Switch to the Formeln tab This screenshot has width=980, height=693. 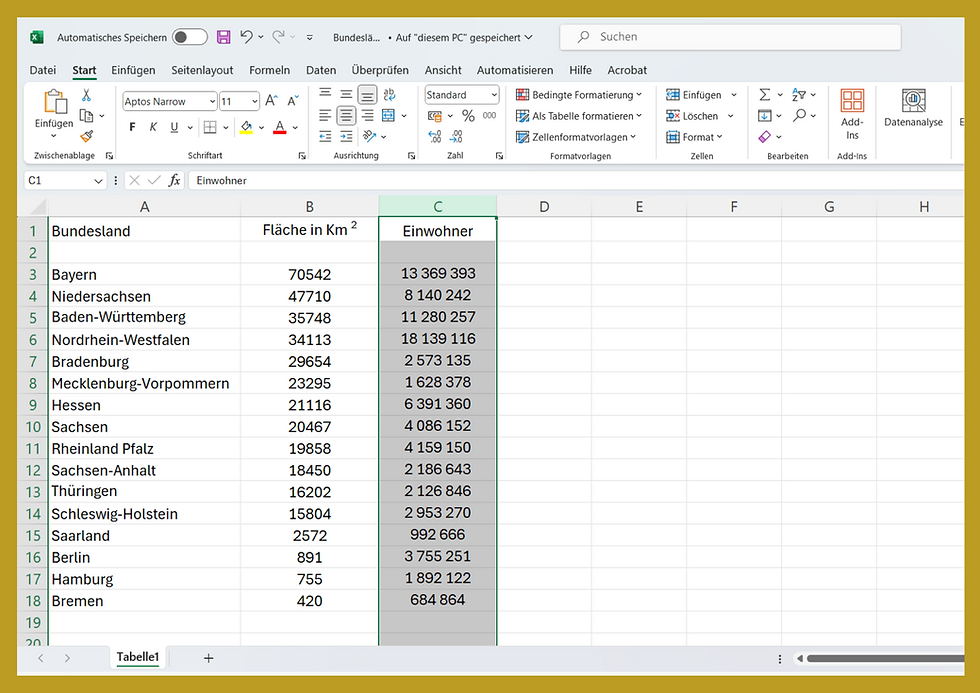(x=269, y=70)
